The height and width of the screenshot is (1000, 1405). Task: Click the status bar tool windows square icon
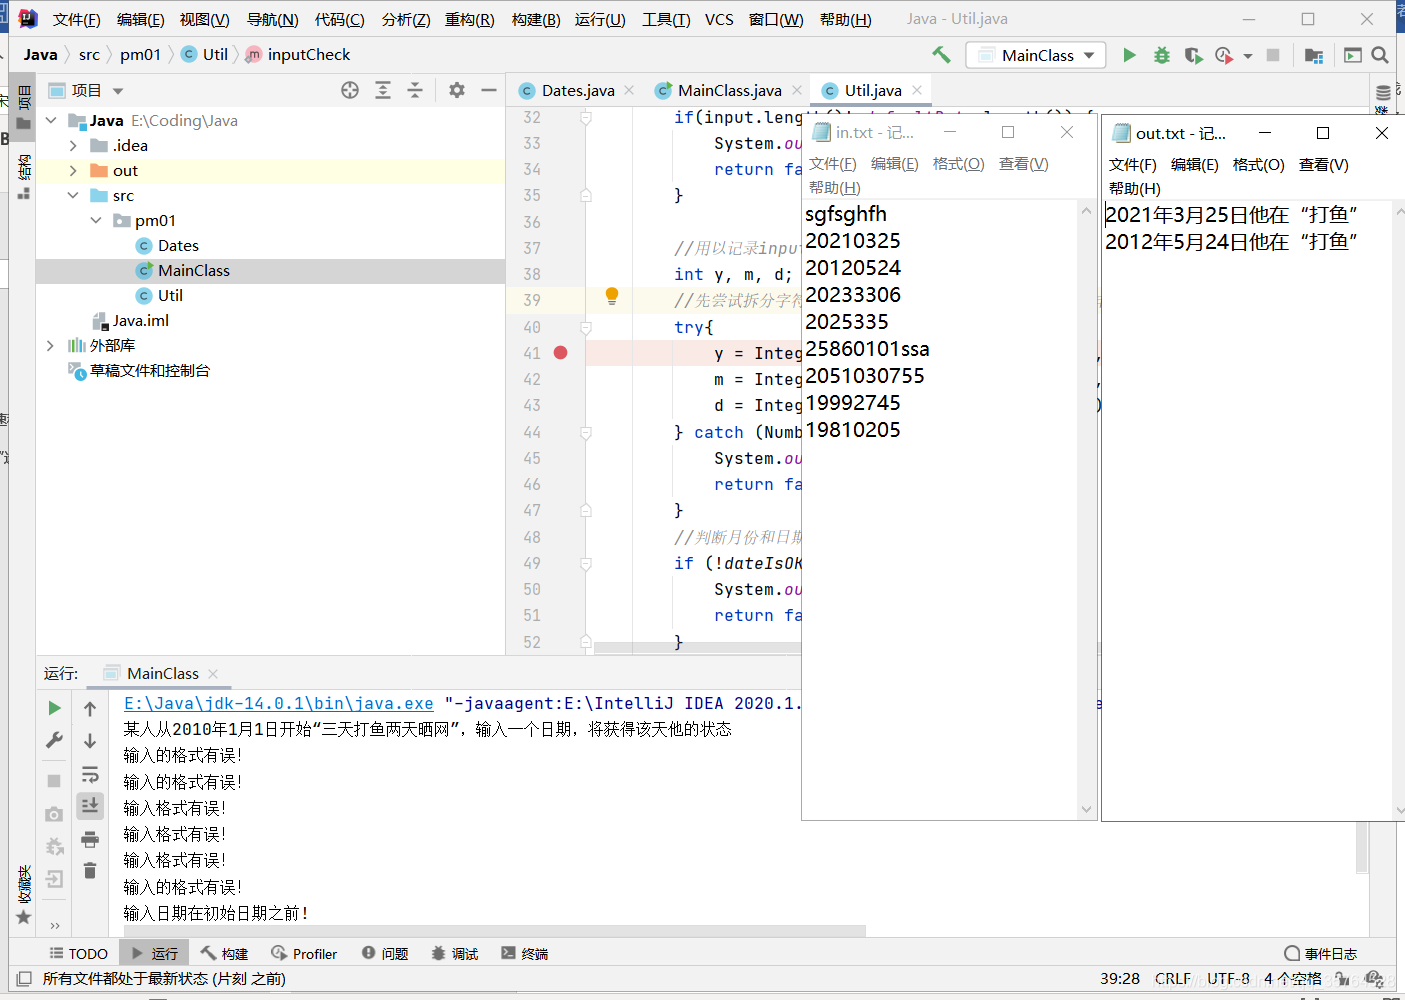(x=24, y=979)
